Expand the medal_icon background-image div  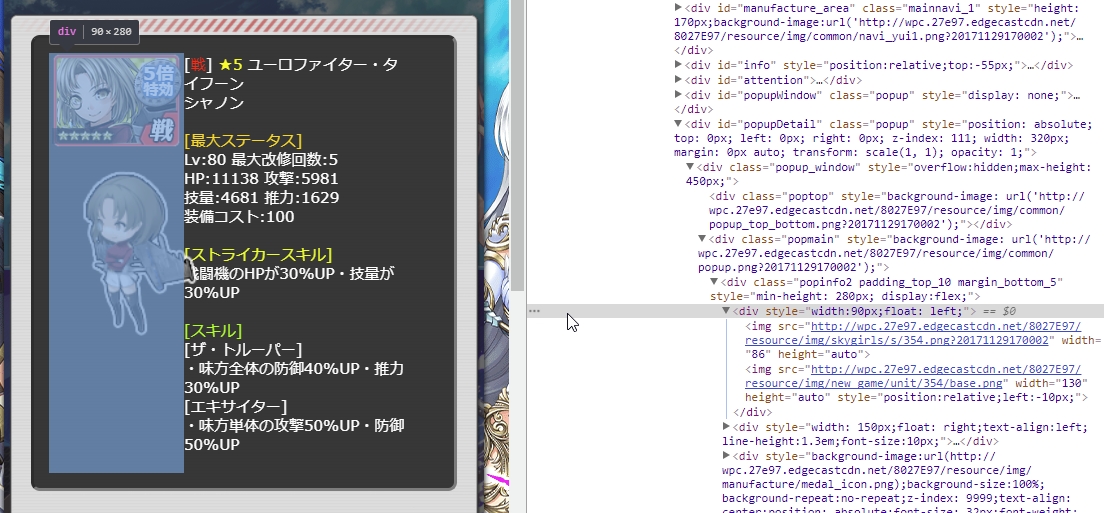click(726, 455)
